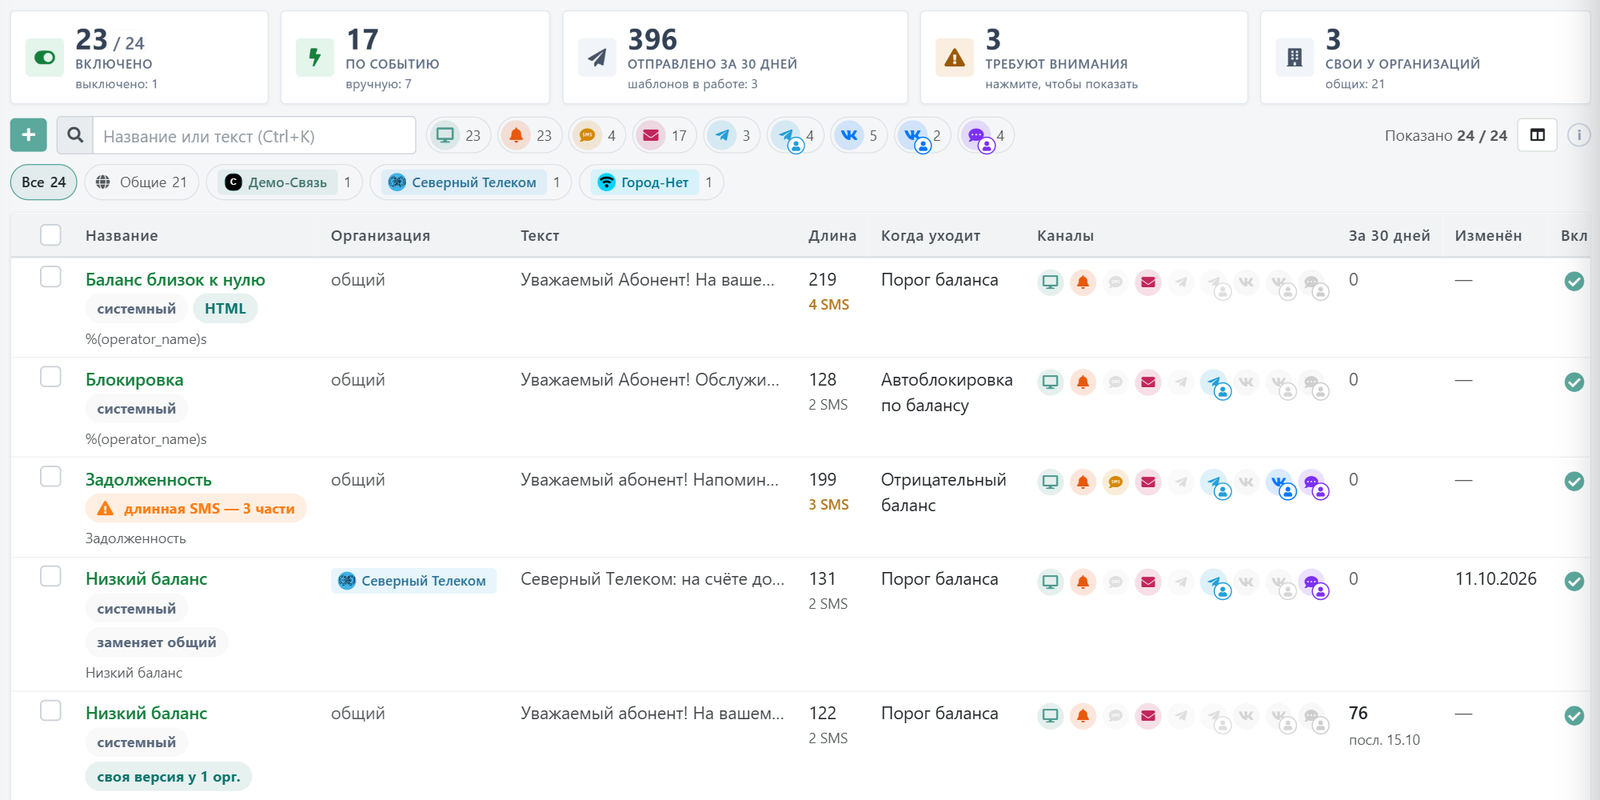Select the Общие 21 filter tab
Image resolution: width=1600 pixels, height=800 pixels.
[x=142, y=182]
